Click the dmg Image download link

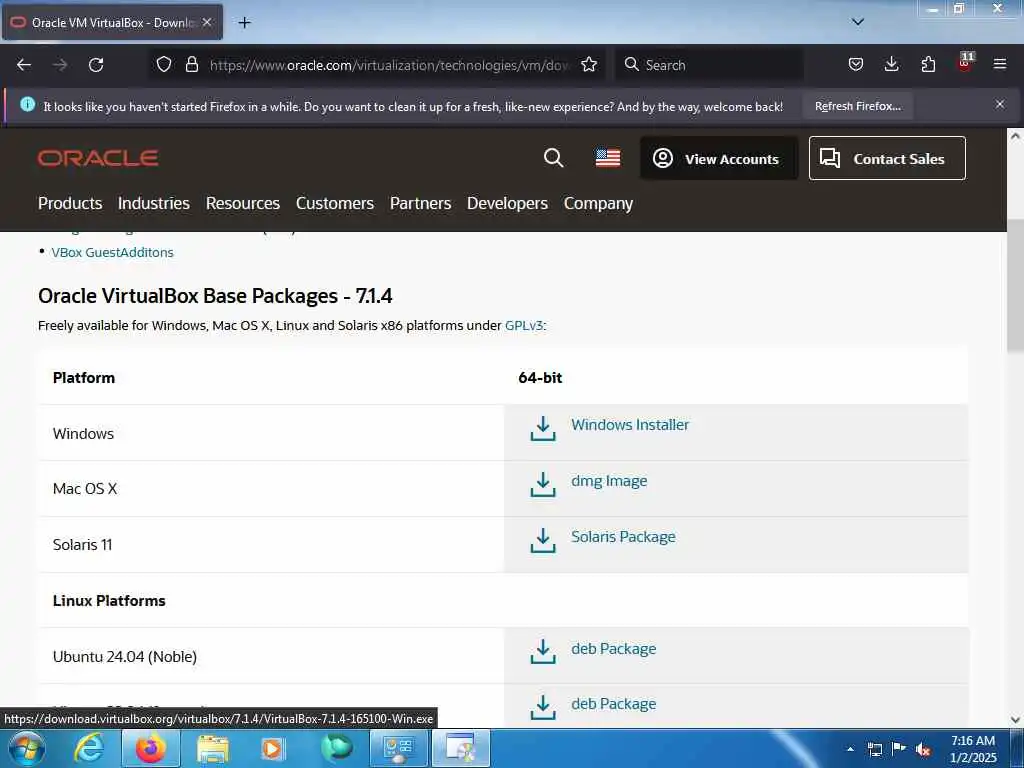pos(609,481)
